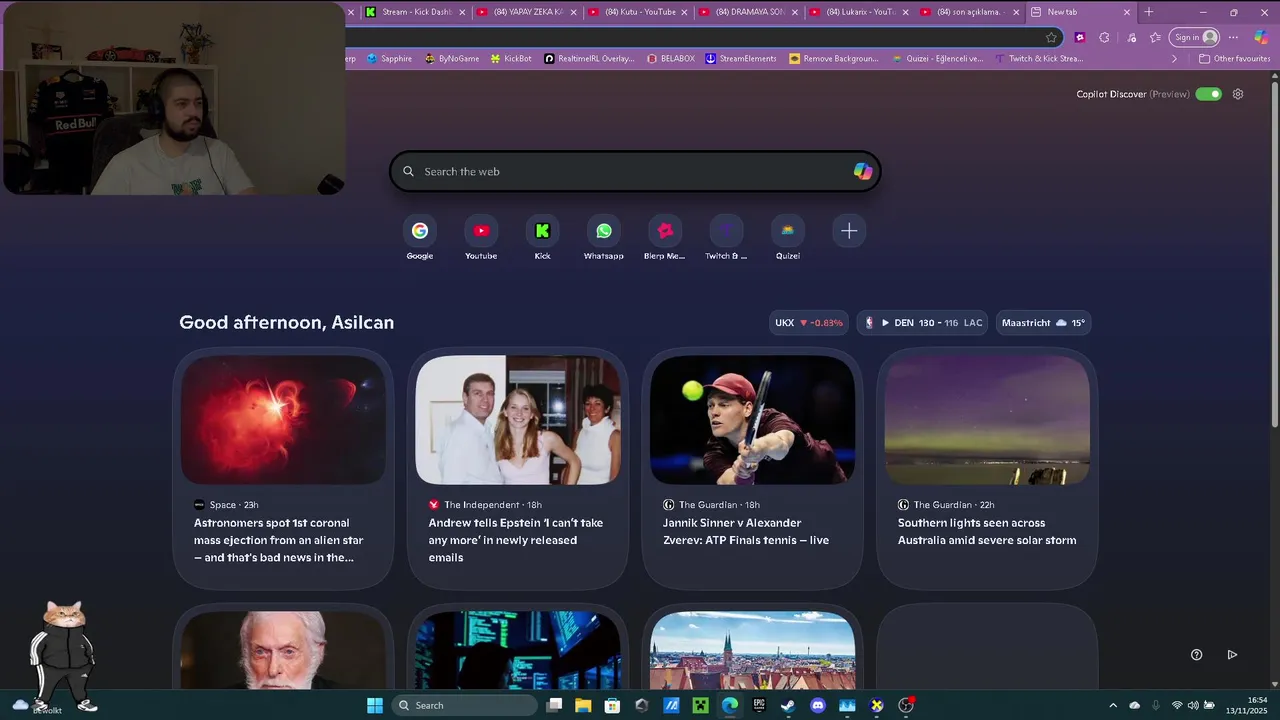Switch to son açıklama tab
The height and width of the screenshot is (720, 1280).
970,12
